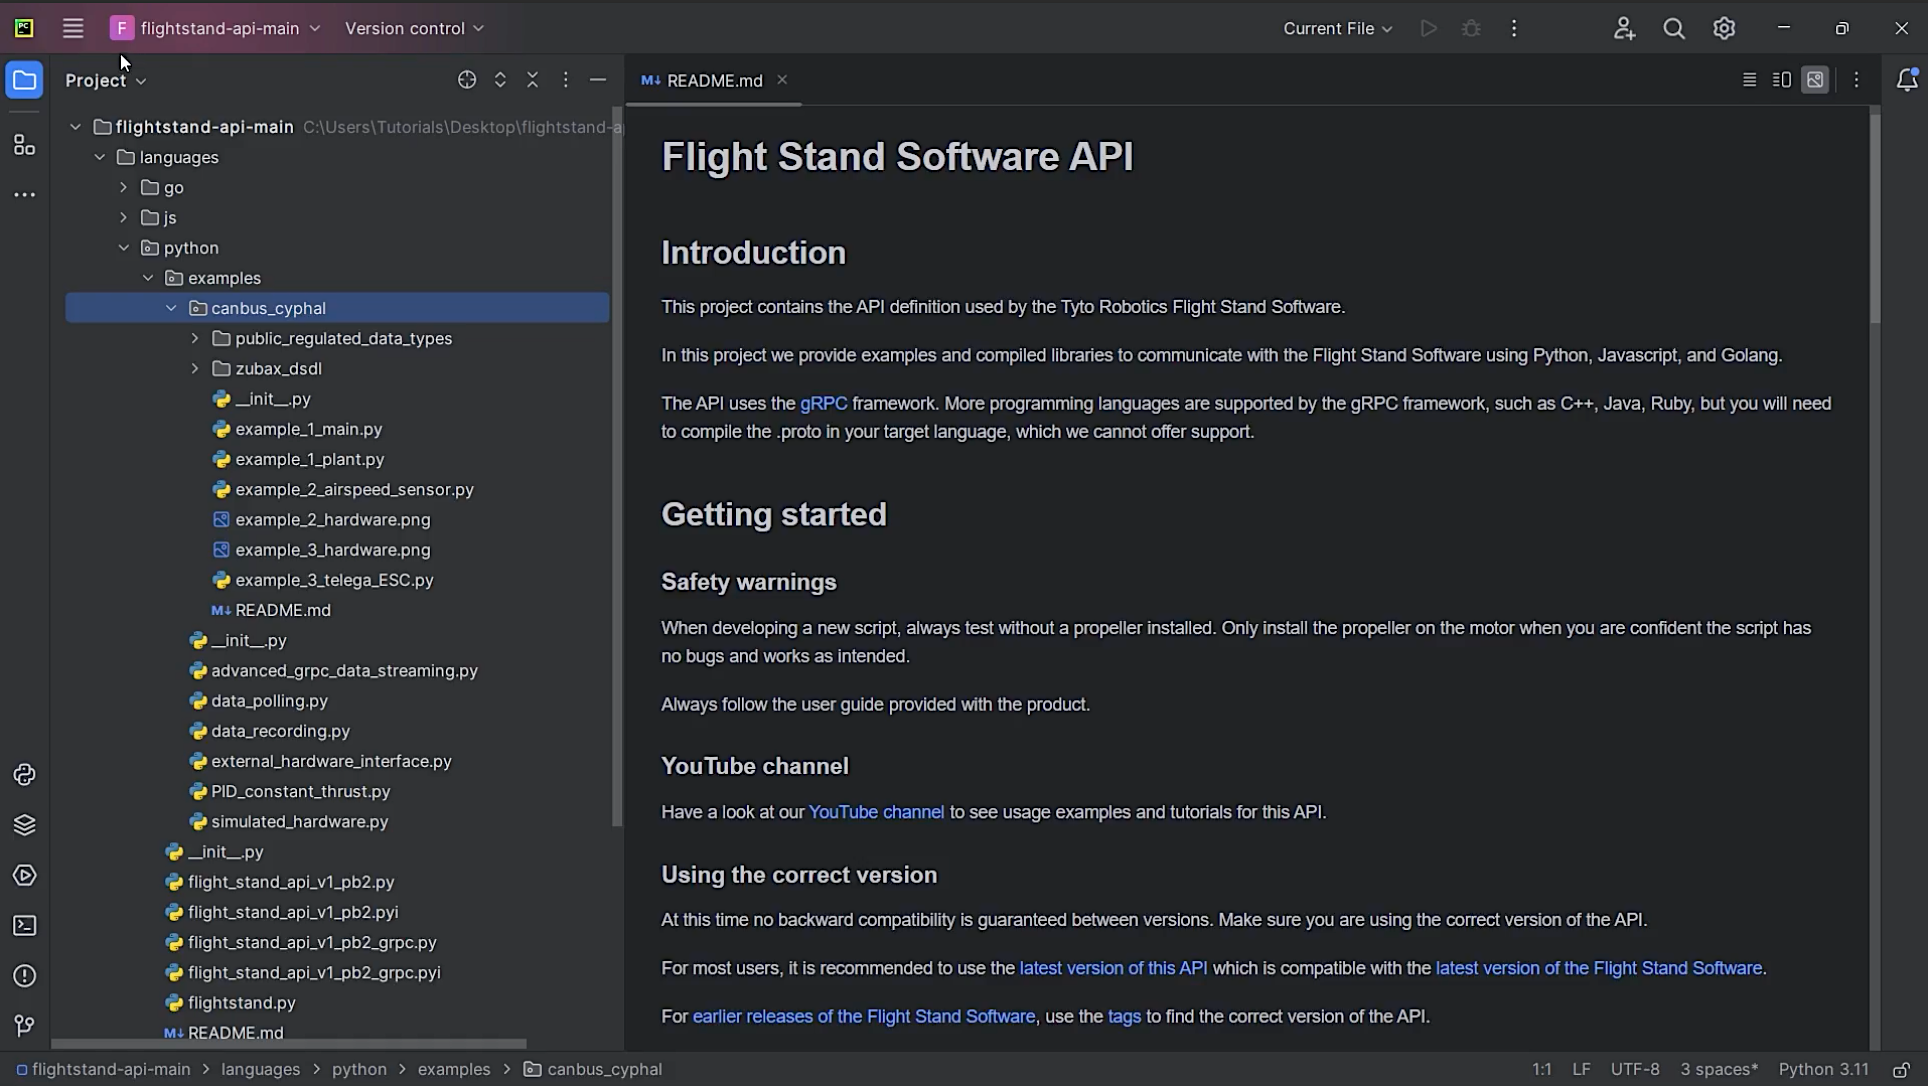Collapse the canbus_cyphal folder

171,308
